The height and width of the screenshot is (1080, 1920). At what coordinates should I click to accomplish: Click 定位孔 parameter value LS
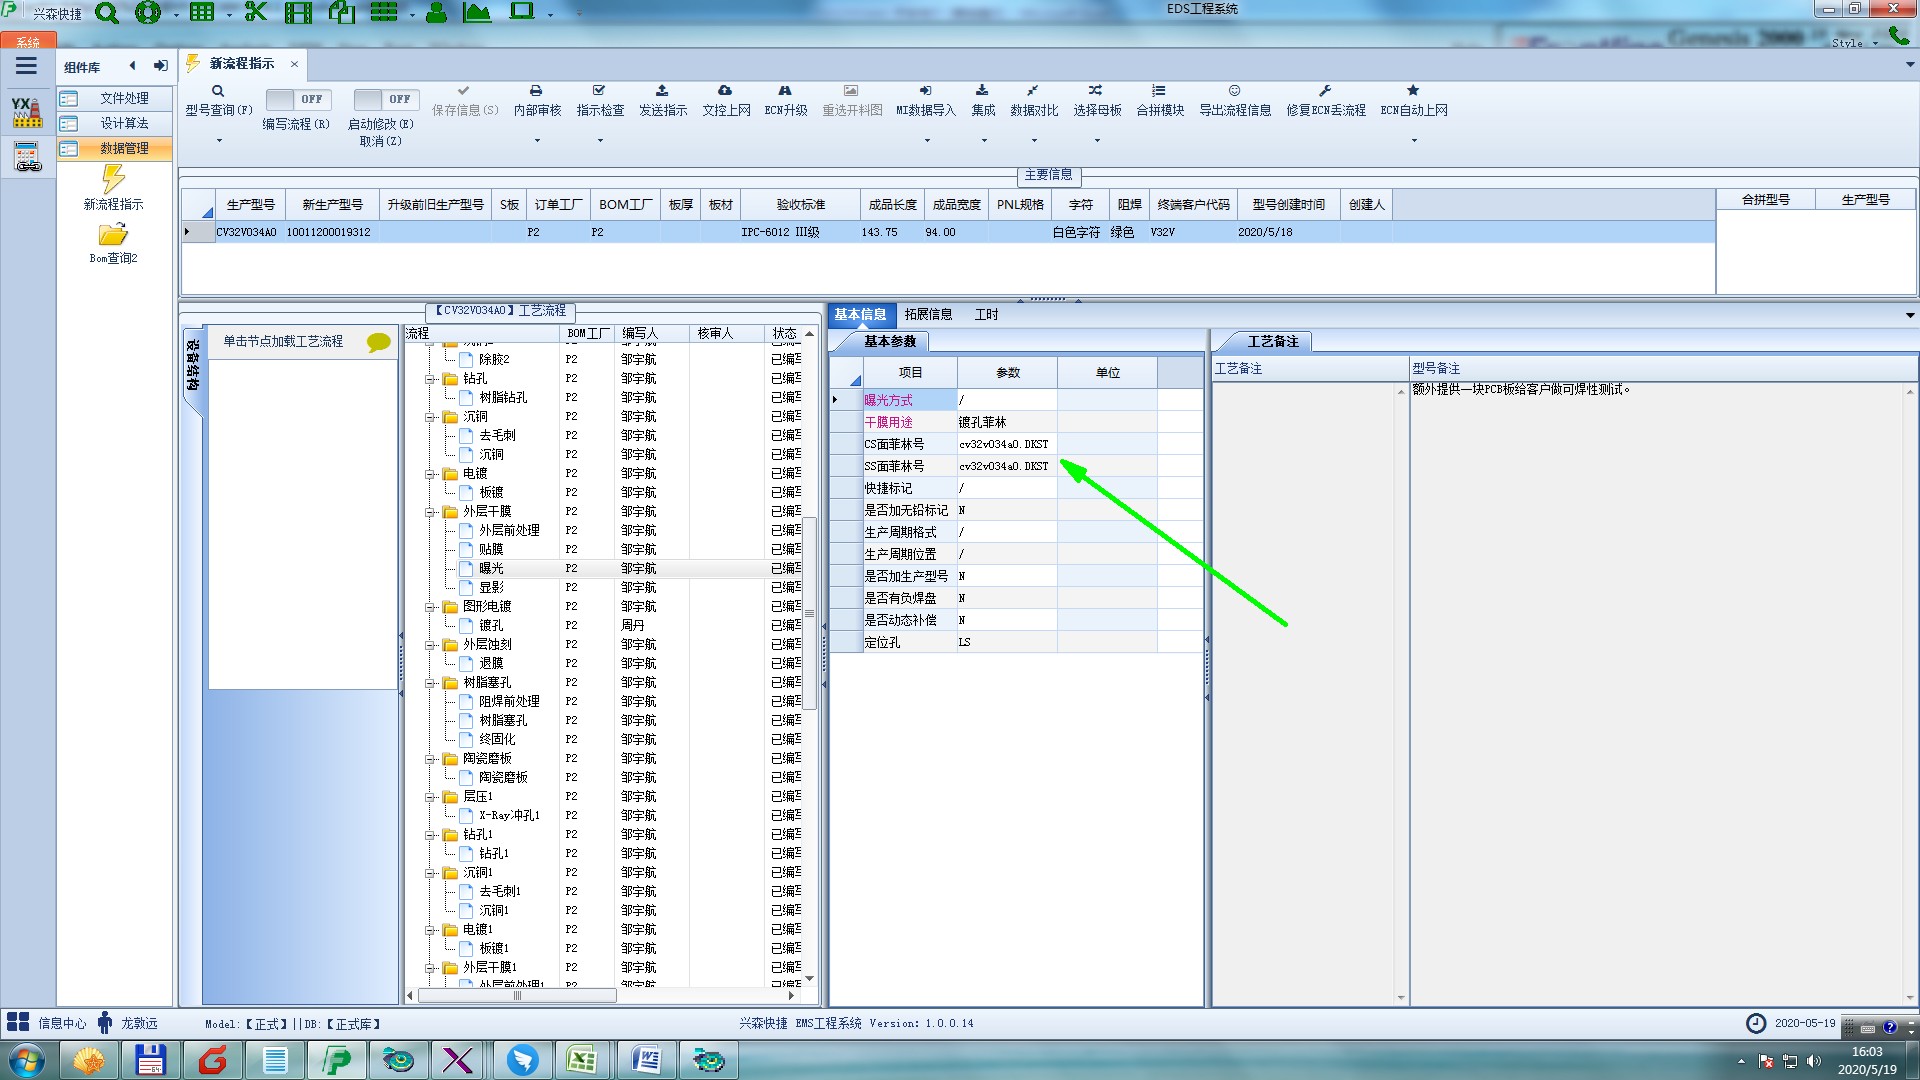coord(1007,642)
